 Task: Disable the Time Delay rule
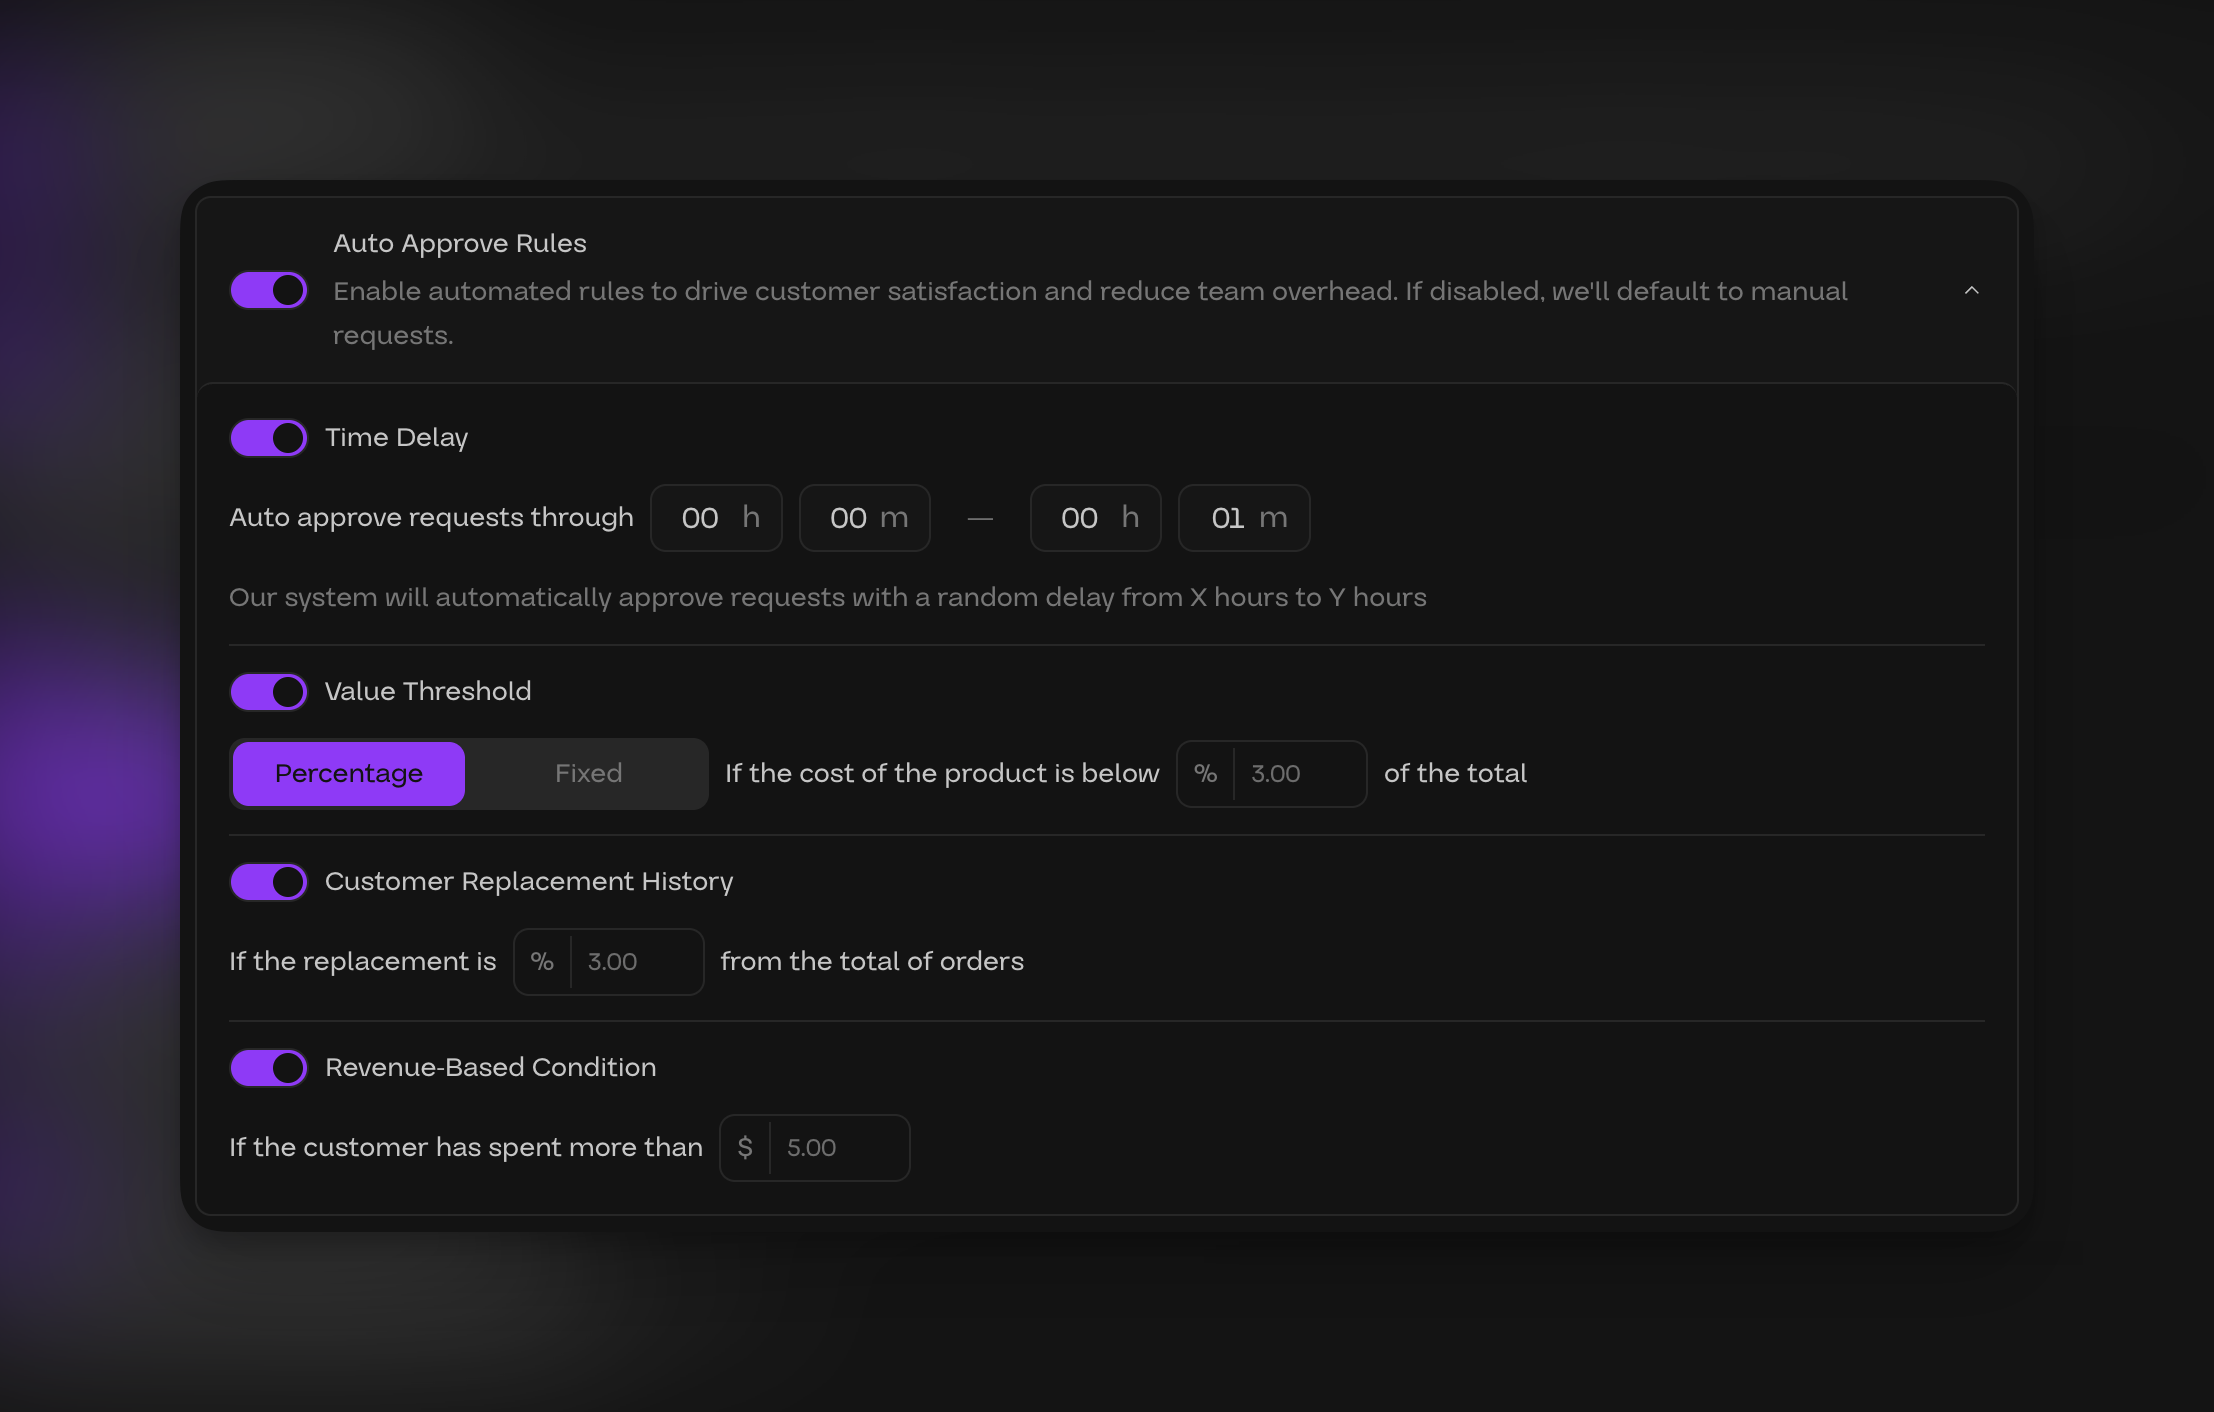pyautogui.click(x=268, y=437)
